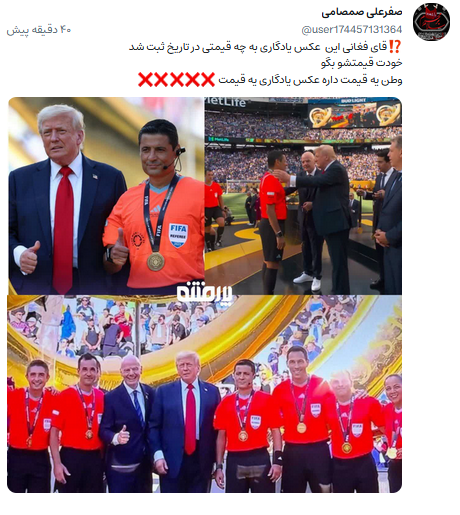
Task: Click the thumbs-up hand in the group photo
Action: [122, 436]
